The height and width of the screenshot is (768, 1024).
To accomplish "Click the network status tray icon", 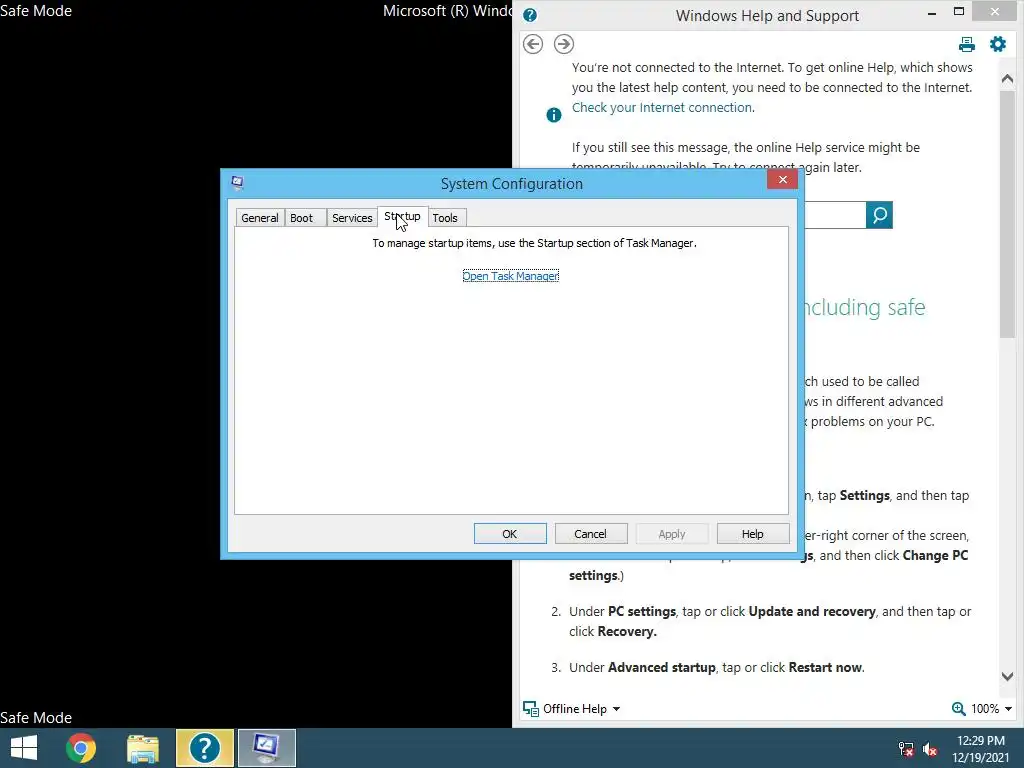I will (906, 748).
